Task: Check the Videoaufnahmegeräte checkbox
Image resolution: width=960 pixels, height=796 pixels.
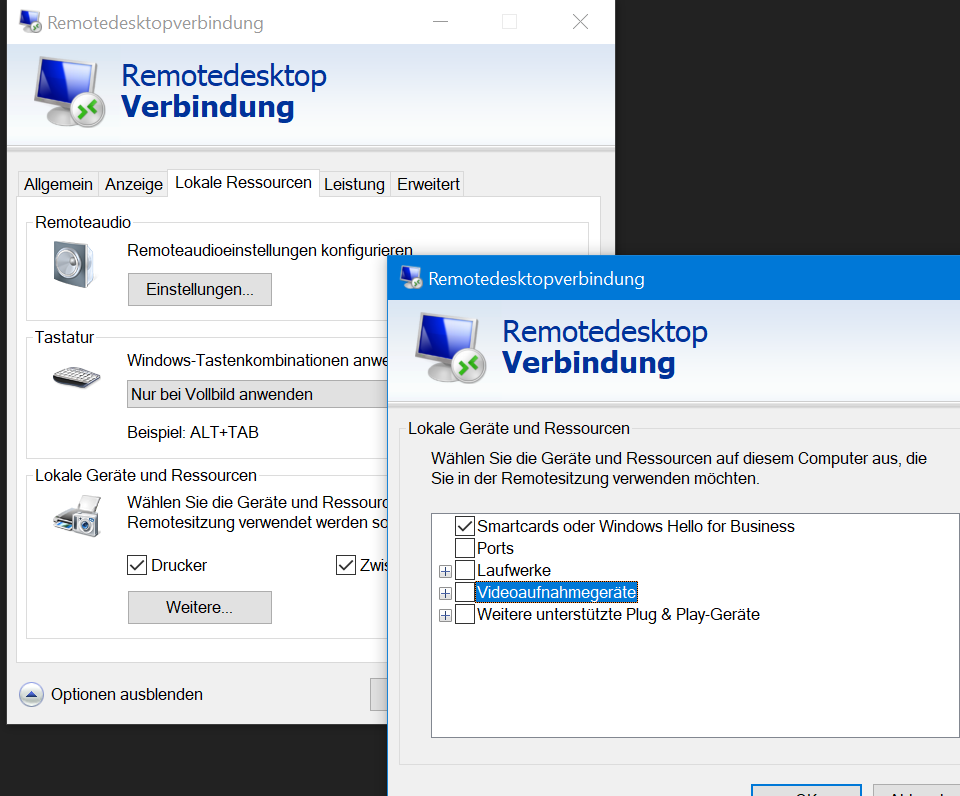Action: pos(465,592)
